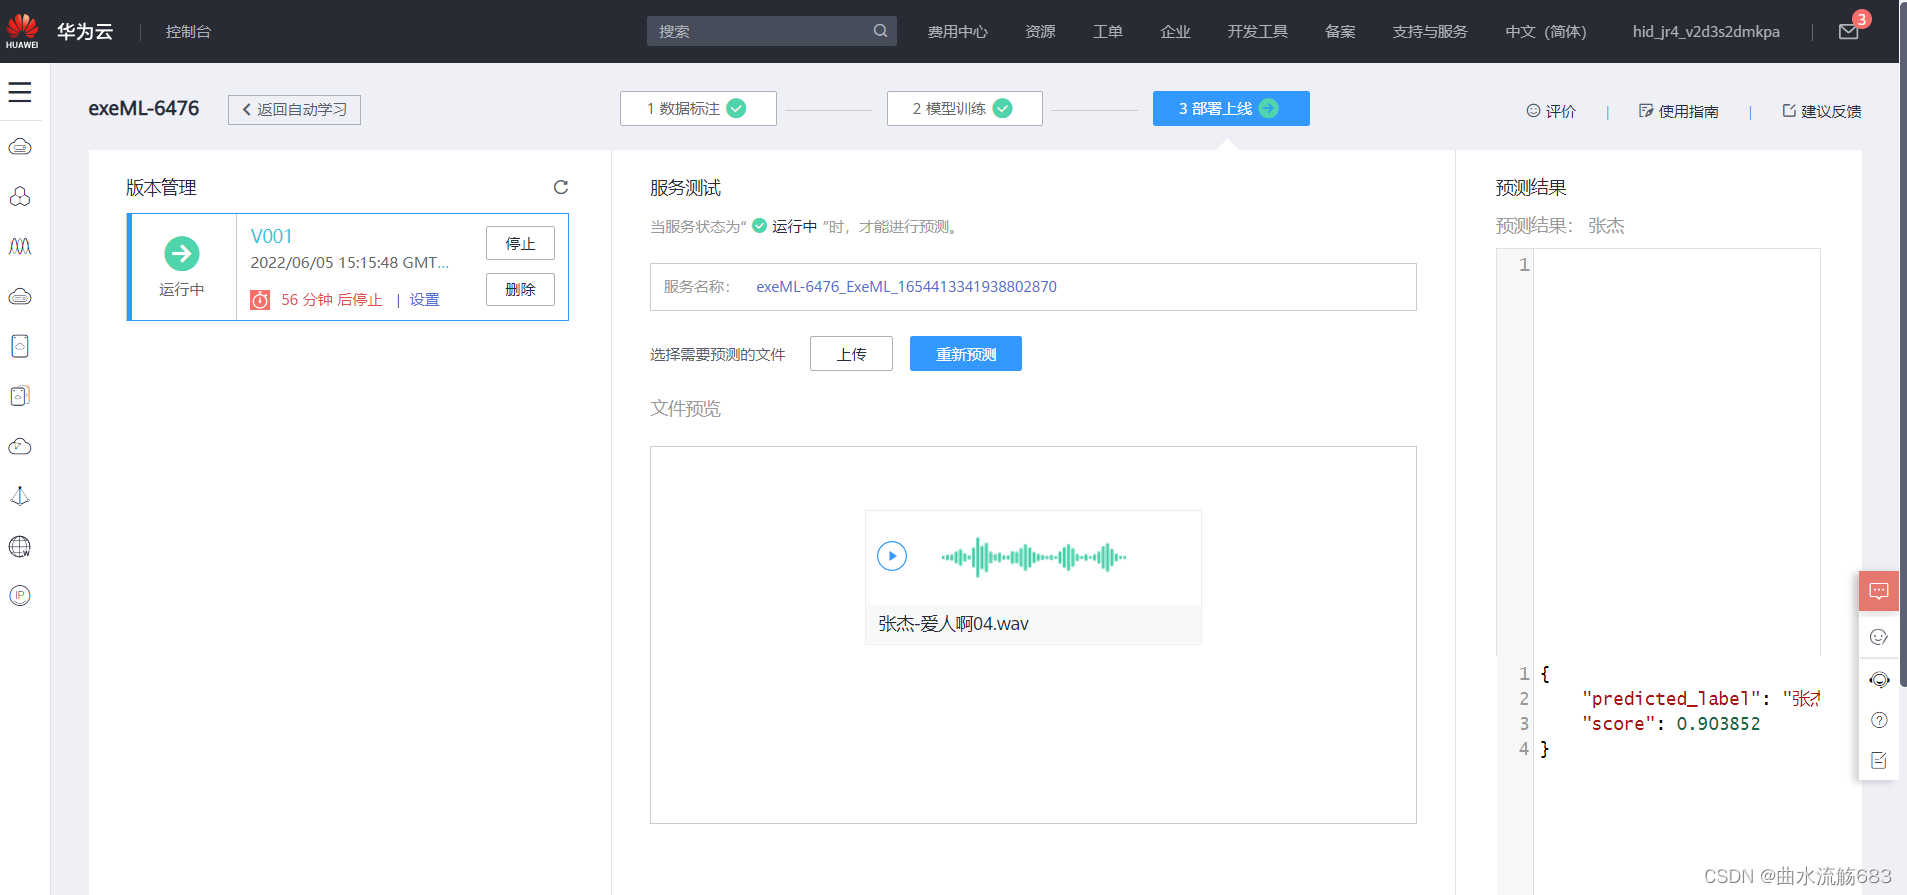This screenshot has height=895, width=1907.
Task: Click the V001 version title
Action: (271, 236)
